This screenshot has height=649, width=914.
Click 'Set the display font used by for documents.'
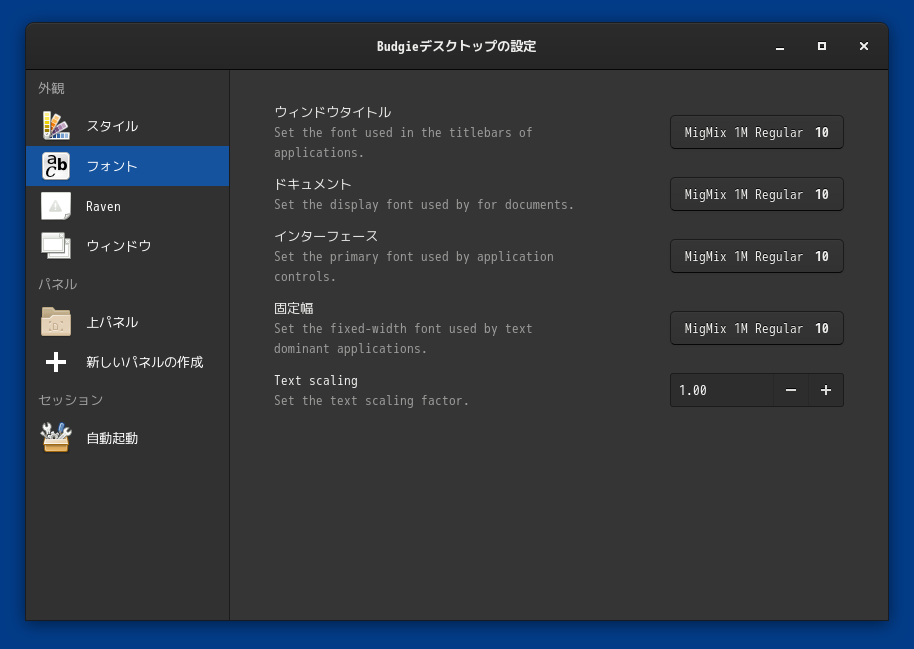tap(424, 205)
